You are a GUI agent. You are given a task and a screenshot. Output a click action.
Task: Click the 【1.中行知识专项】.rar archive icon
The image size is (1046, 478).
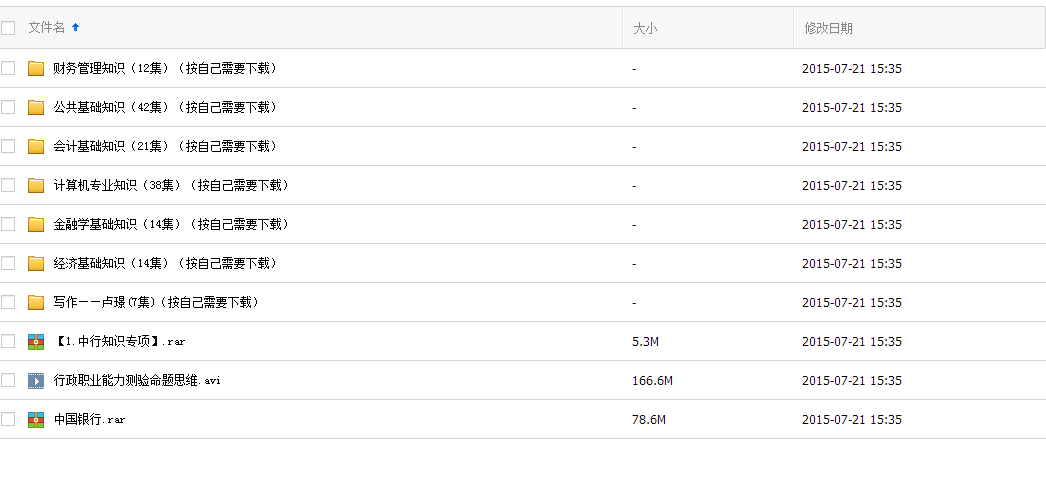pyautogui.click(x=36, y=341)
